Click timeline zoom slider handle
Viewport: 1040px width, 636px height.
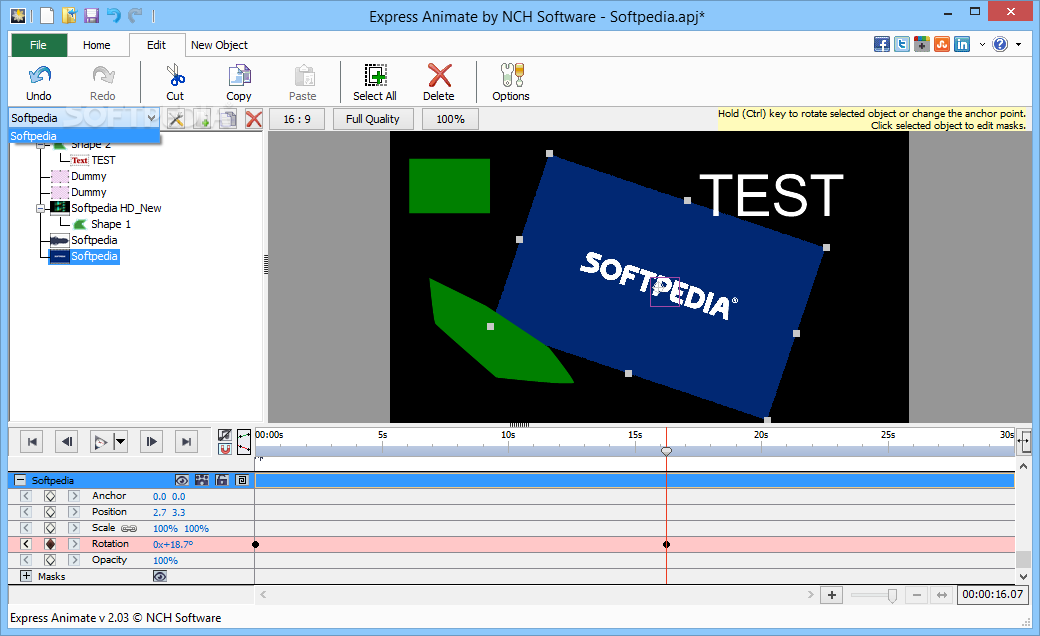(892, 596)
